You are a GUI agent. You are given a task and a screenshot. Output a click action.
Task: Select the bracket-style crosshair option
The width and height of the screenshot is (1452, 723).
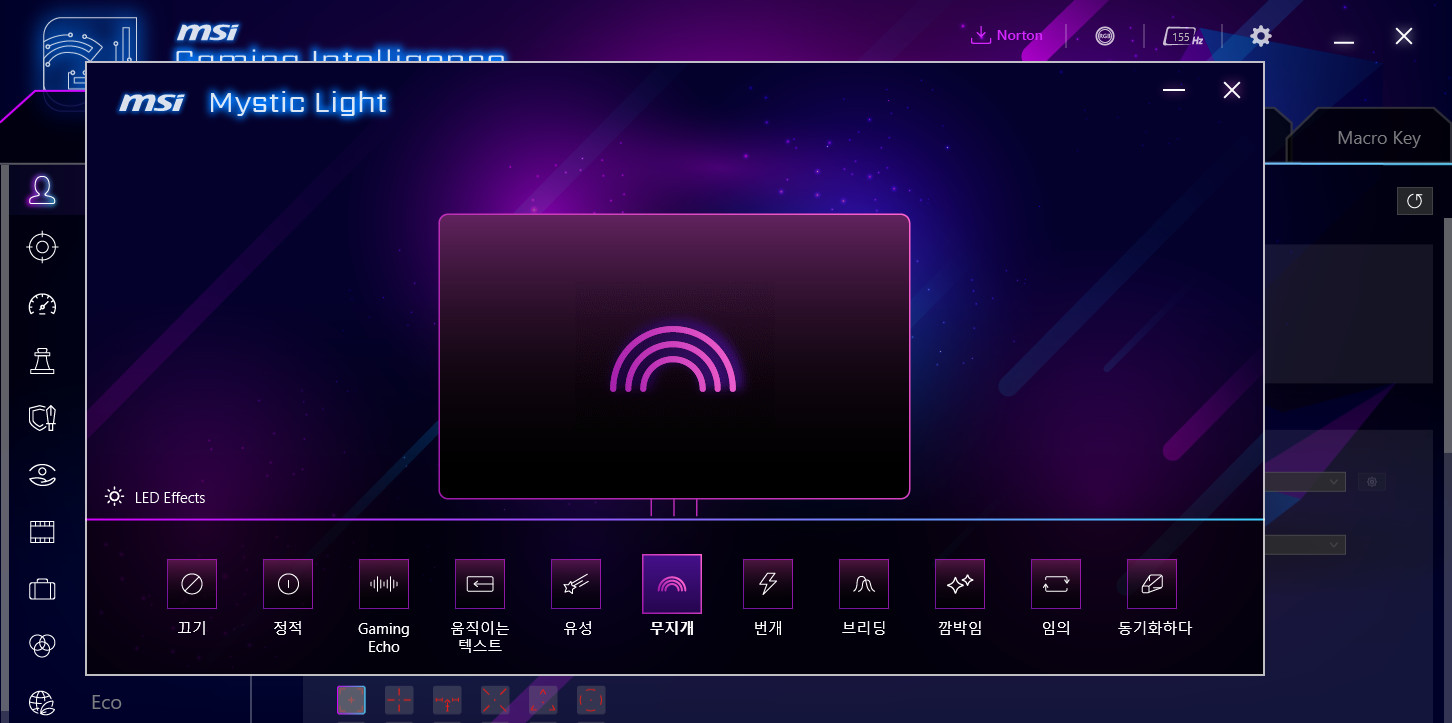(591, 700)
